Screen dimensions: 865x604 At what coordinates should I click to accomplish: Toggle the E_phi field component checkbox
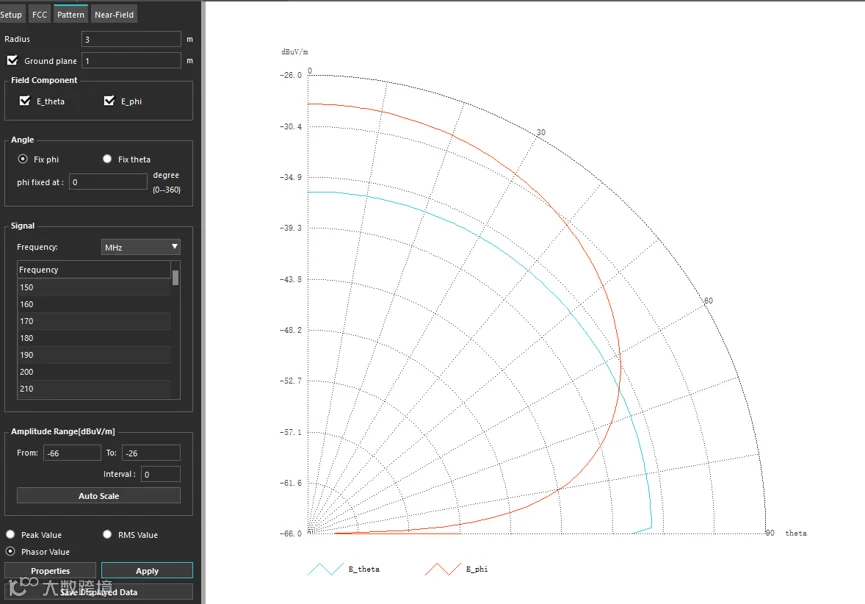point(109,100)
